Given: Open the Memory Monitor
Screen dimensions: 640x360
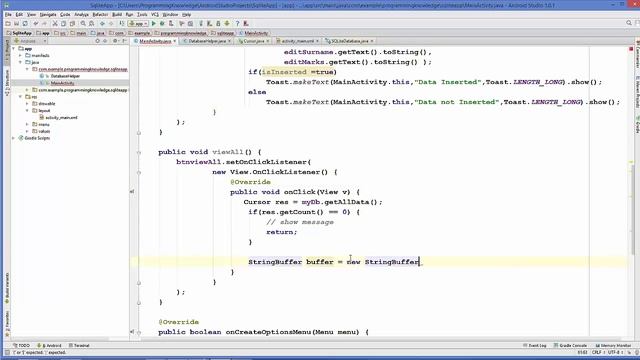Looking at the screenshot, I should [x=613, y=345].
